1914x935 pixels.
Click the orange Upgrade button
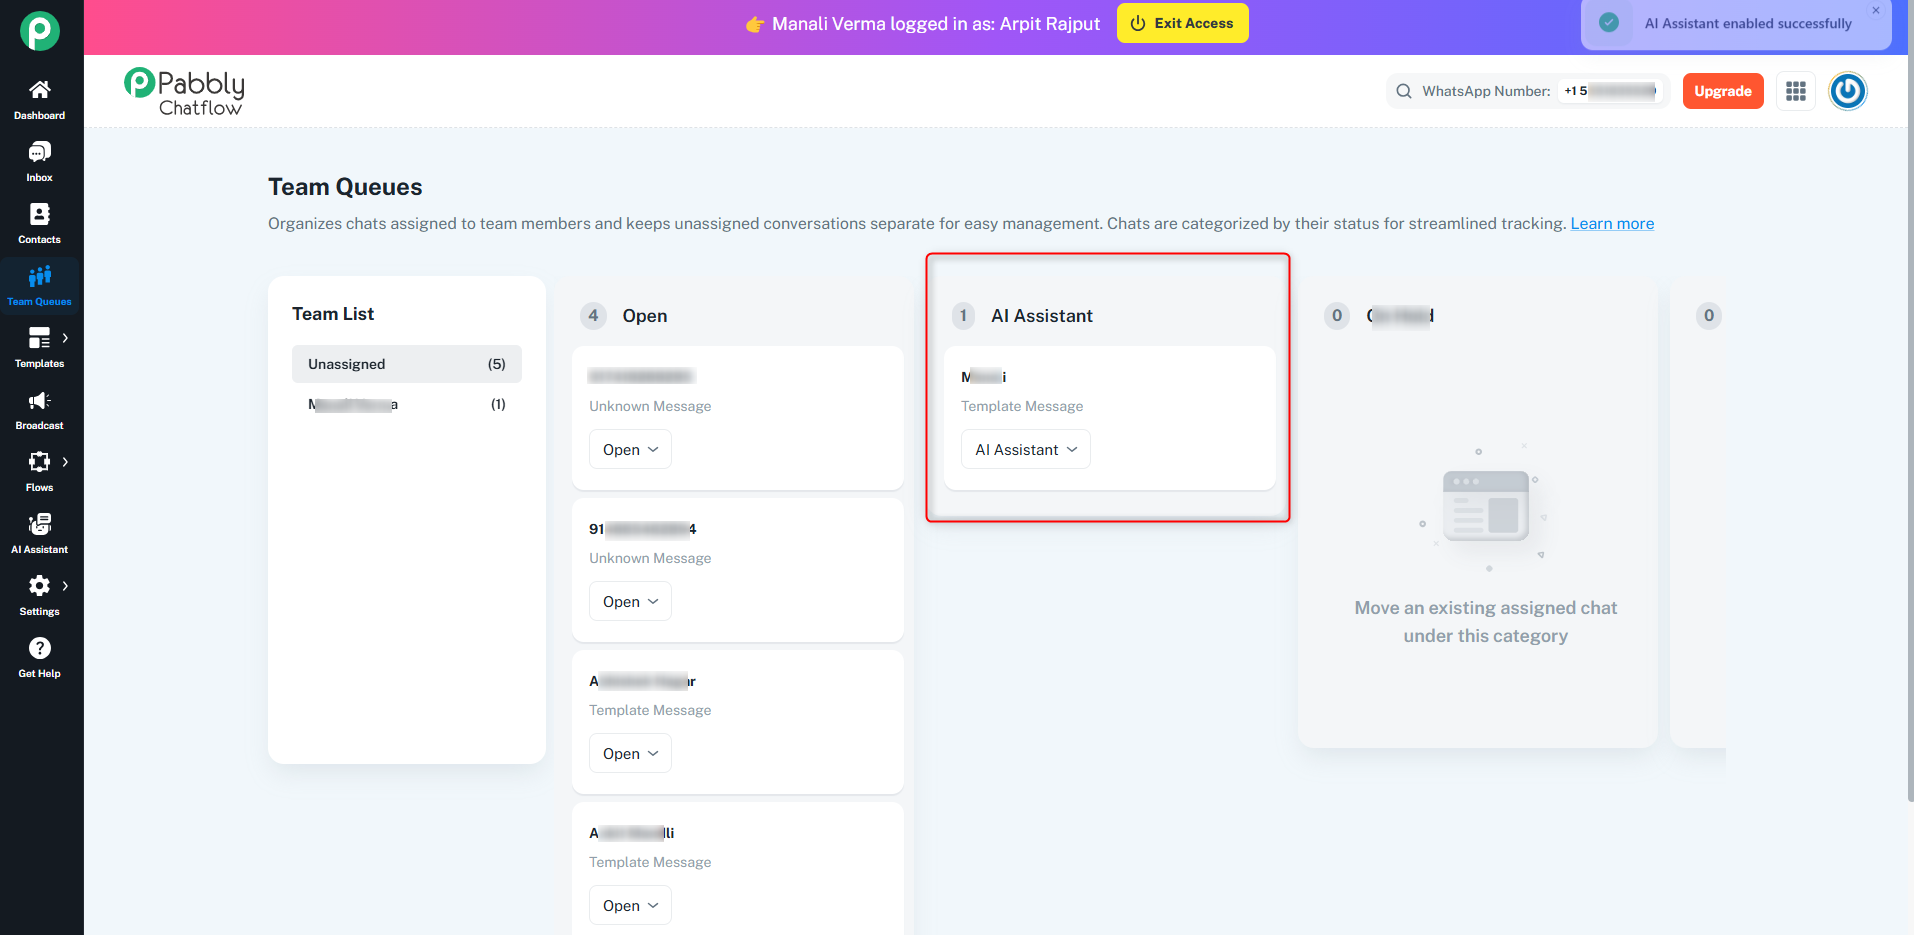pyautogui.click(x=1723, y=91)
